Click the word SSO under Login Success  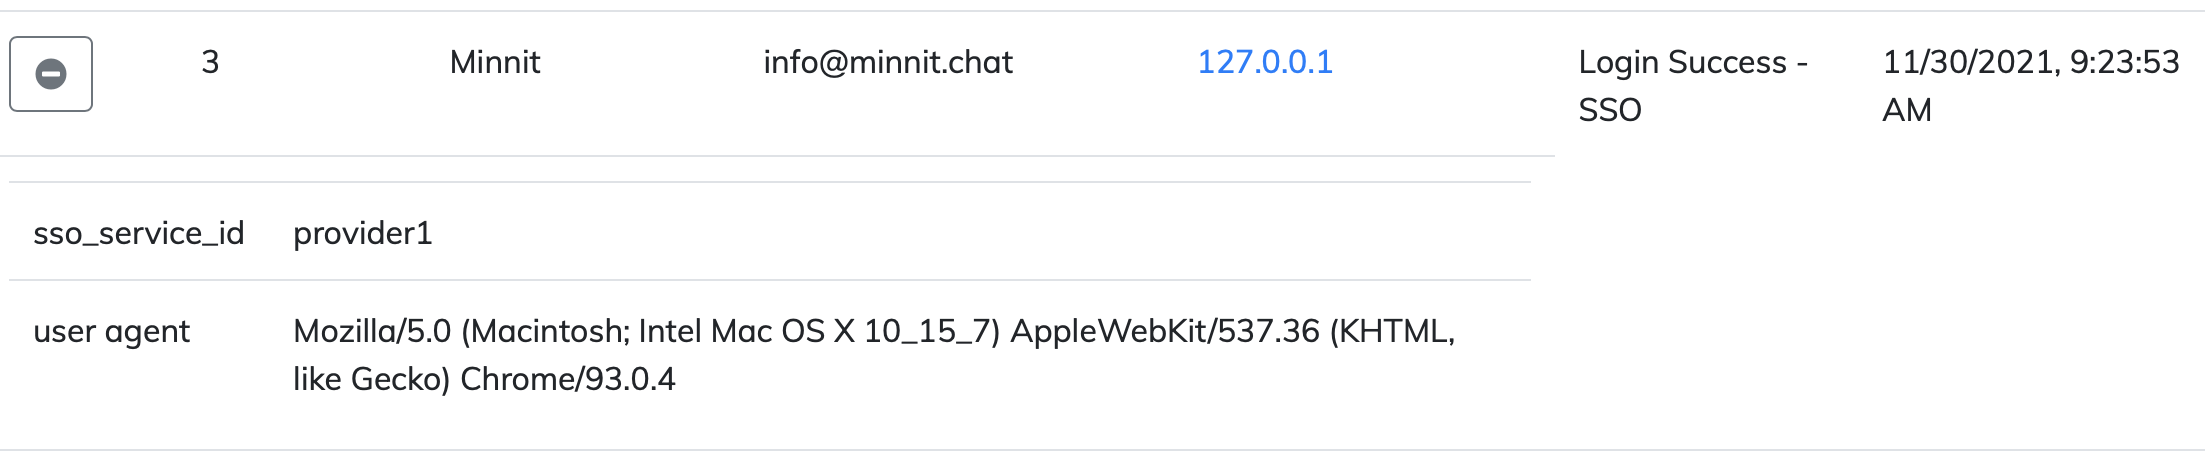pos(1610,110)
